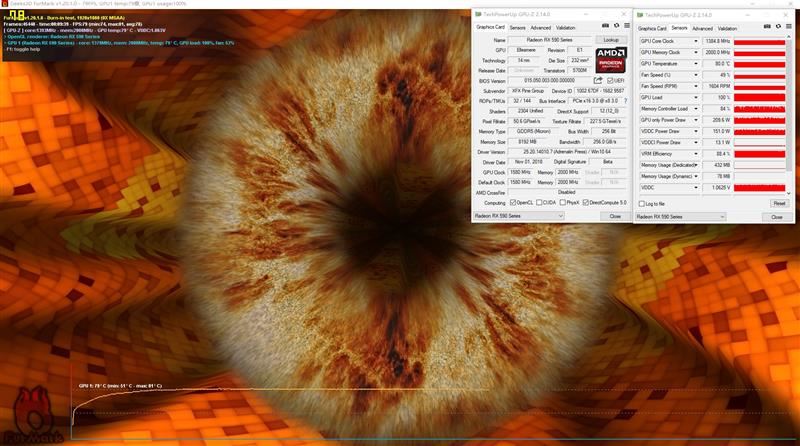Image resolution: width=800 pixels, height=446 pixels.
Task: Open Validation tab in Sensors window
Action: coord(727,29)
